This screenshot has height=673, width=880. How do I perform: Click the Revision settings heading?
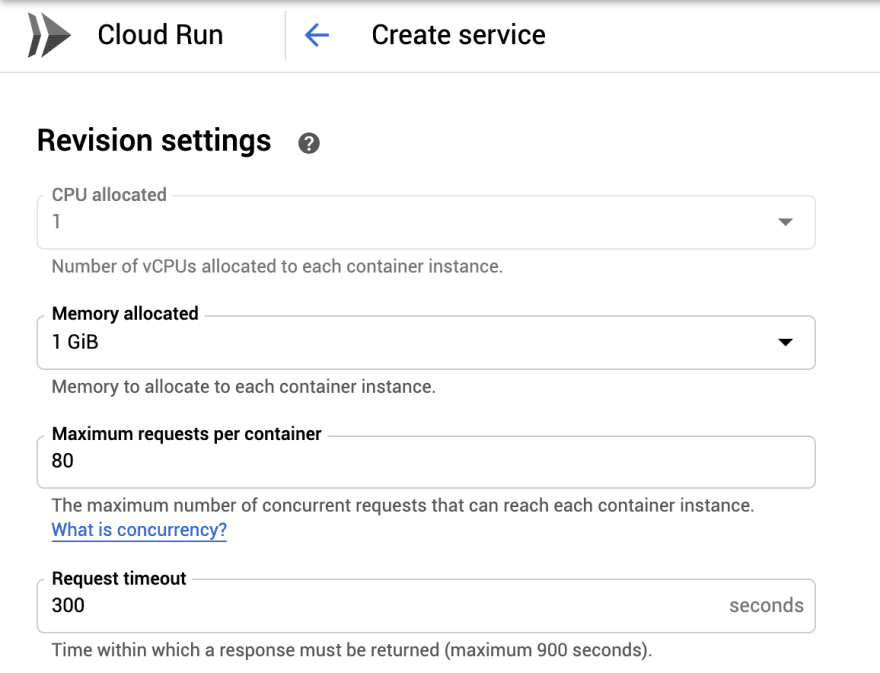point(154,140)
